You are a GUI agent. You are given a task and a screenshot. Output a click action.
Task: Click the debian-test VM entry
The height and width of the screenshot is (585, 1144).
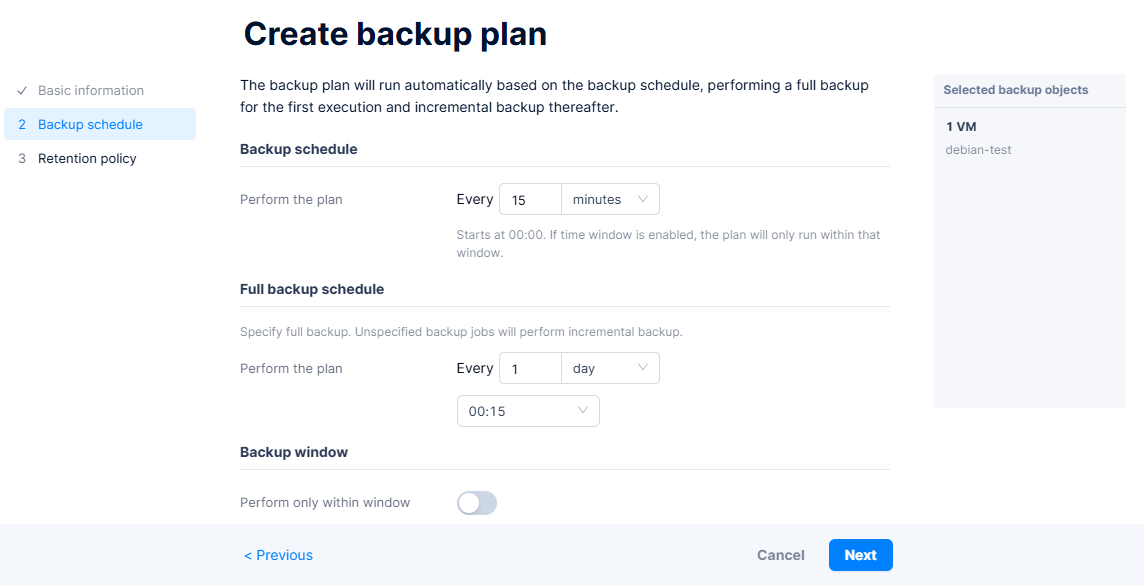click(978, 150)
